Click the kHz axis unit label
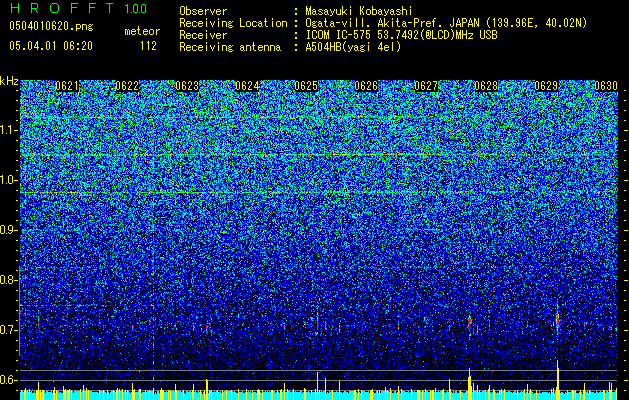 [9, 81]
